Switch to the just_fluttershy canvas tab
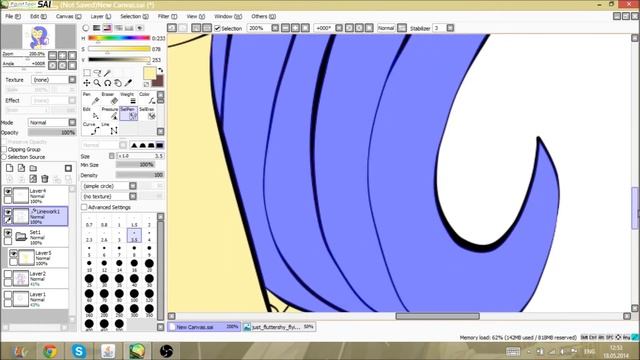 coord(278,327)
